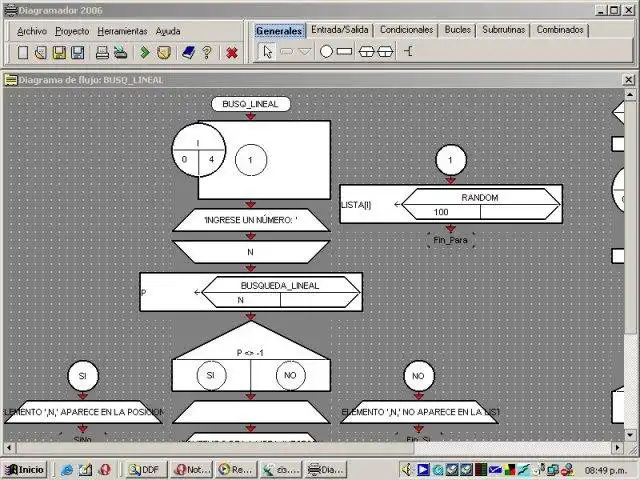The image size is (640, 480).
Task: Click the I loop counter circle
Action: click(198, 150)
